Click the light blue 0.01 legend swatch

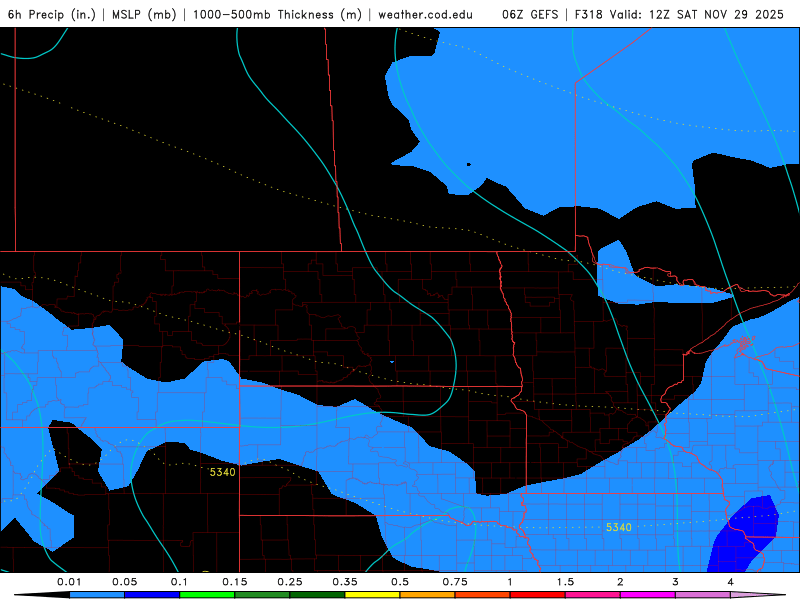pos(97,595)
